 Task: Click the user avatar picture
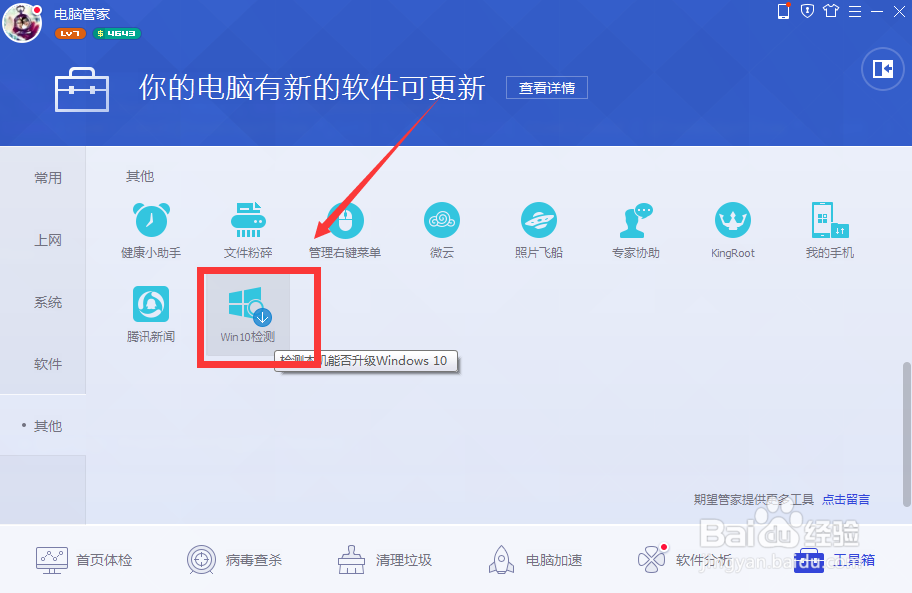click(x=23, y=23)
